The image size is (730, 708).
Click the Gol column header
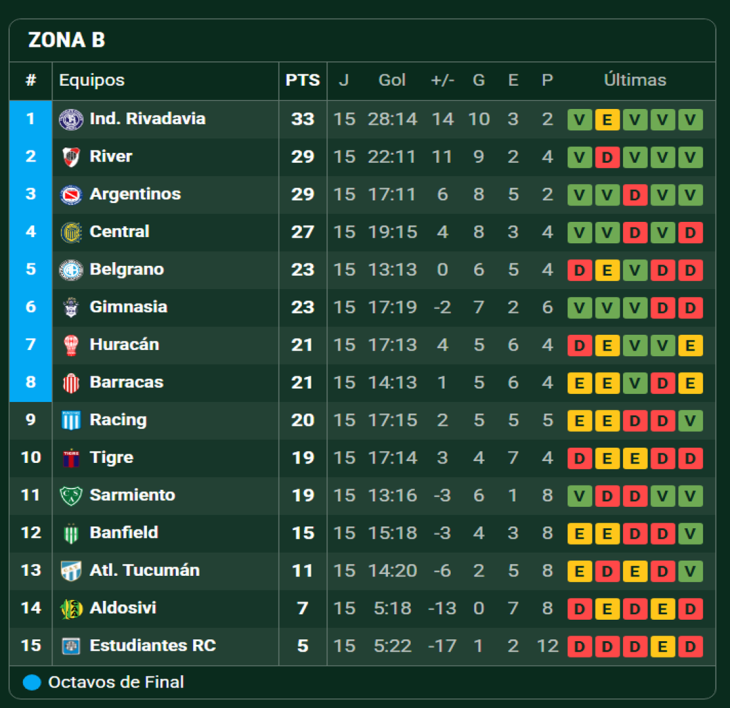(392, 81)
